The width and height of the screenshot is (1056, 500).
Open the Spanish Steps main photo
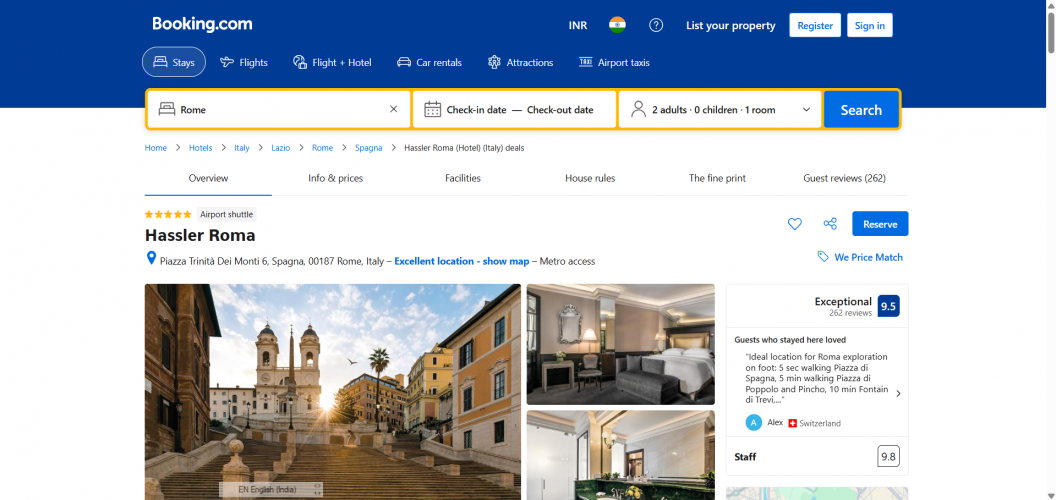(x=333, y=392)
